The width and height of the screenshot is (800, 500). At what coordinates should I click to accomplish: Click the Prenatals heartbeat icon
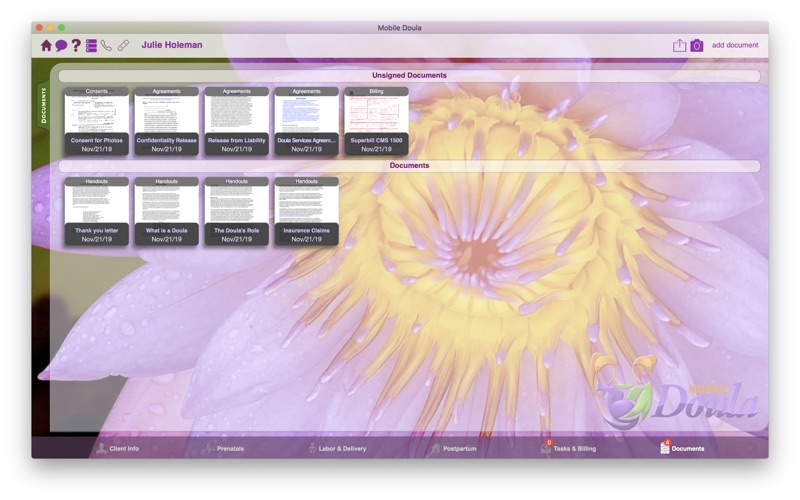point(208,449)
